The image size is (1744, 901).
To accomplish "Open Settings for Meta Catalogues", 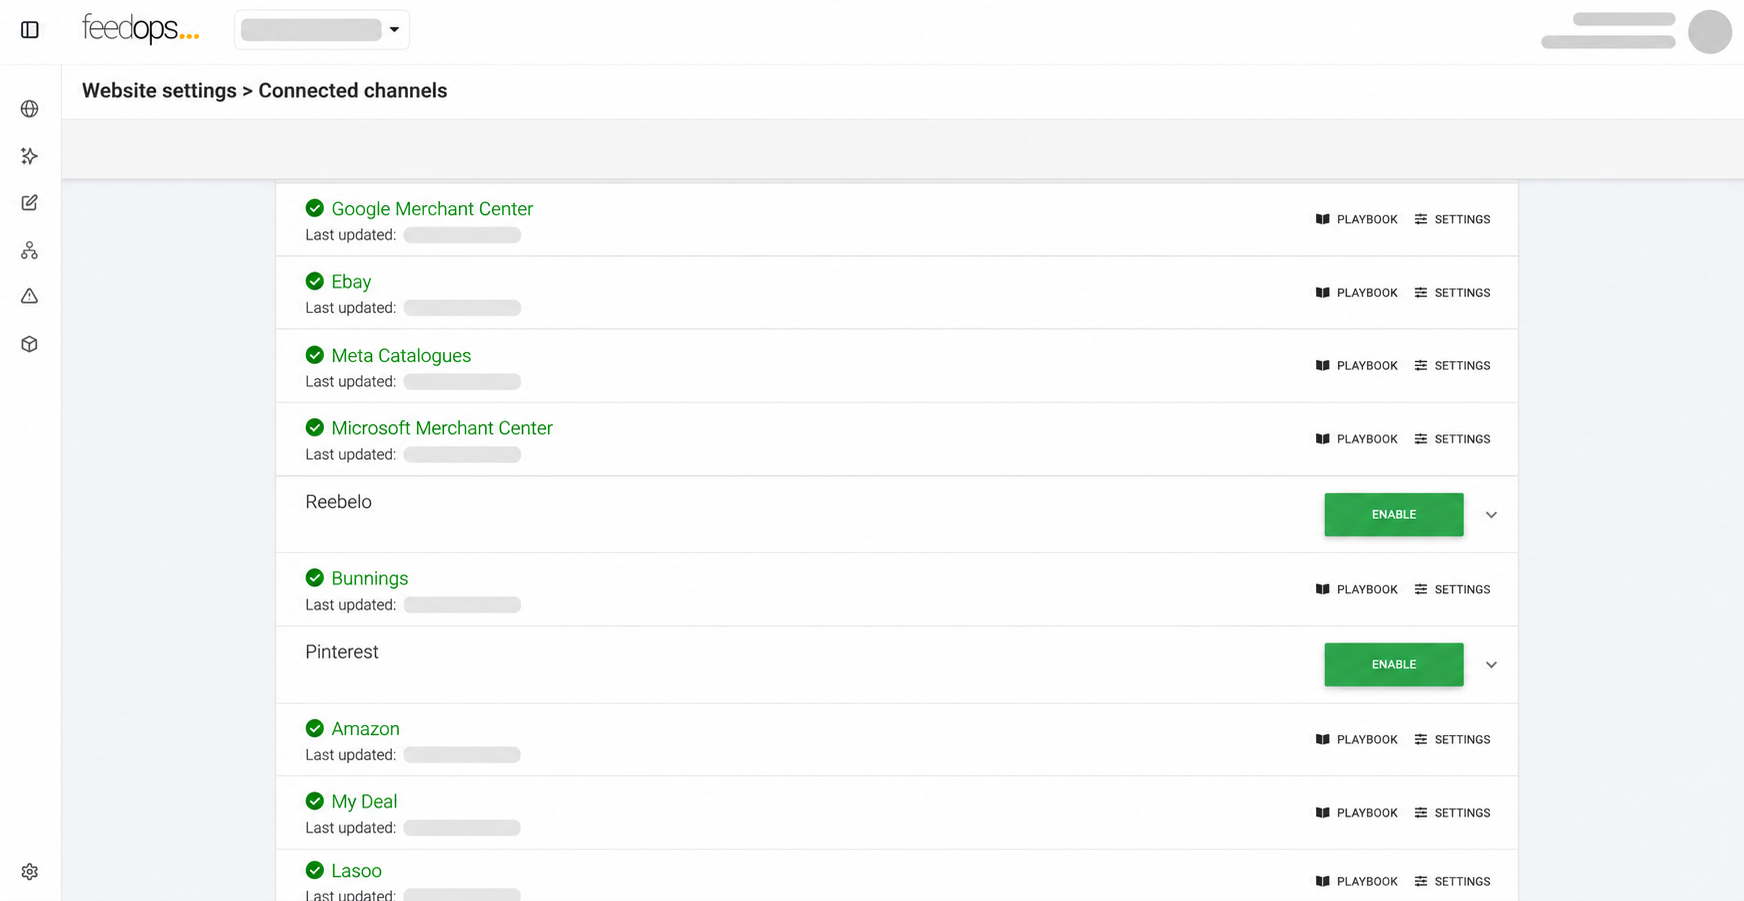I will click(x=1453, y=366).
